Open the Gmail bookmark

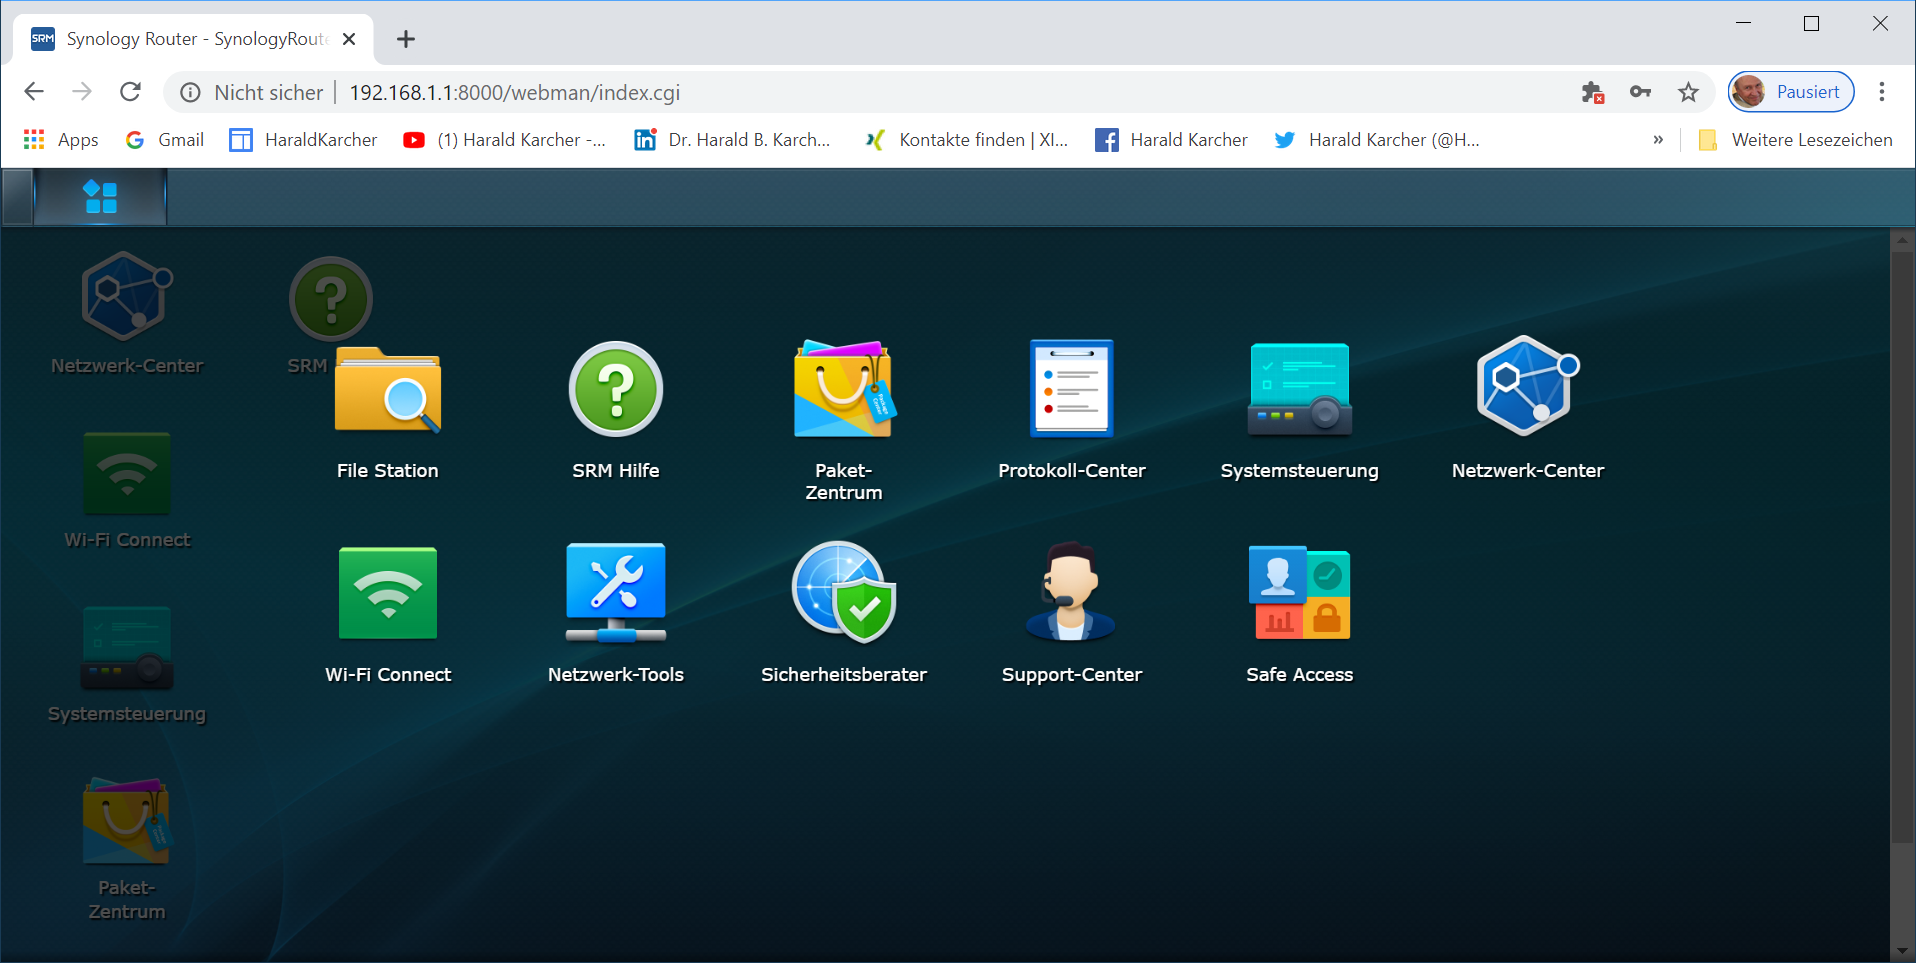pos(165,140)
